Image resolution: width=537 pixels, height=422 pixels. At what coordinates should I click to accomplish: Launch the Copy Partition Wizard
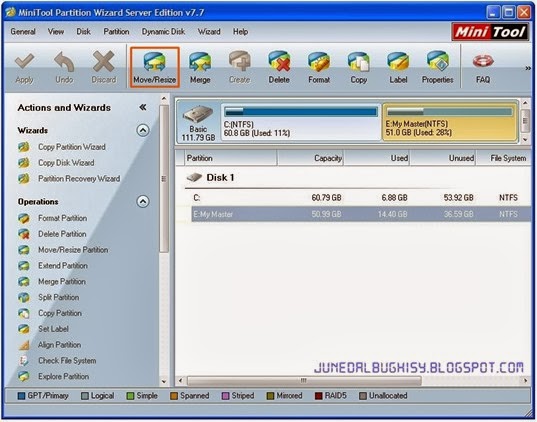(x=72, y=147)
